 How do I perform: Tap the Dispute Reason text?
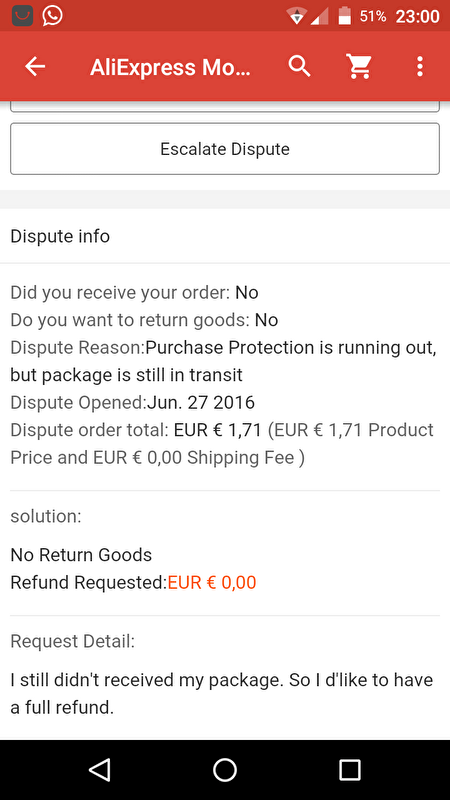(x=223, y=361)
